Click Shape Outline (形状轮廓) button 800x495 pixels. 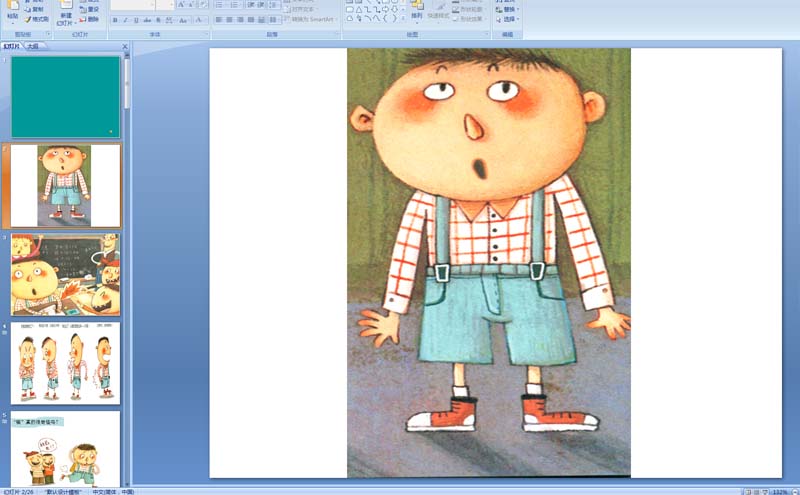[468, 9]
